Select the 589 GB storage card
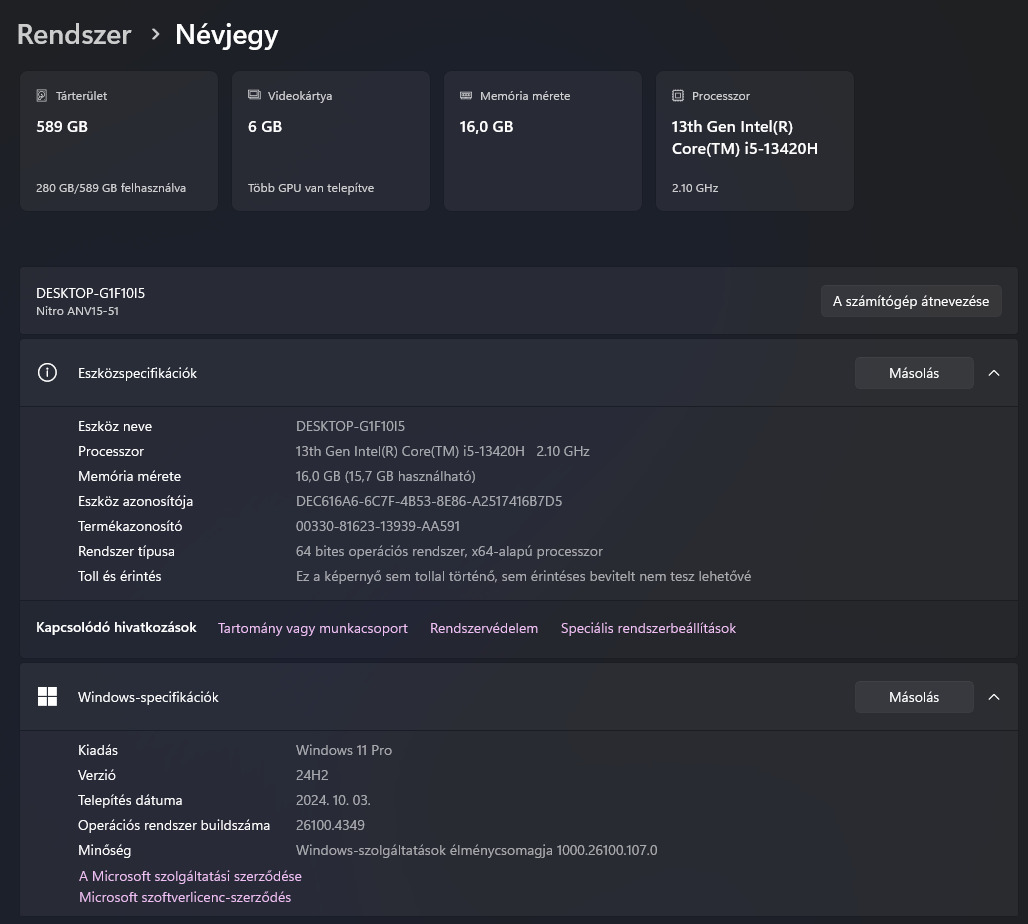Viewport: 1028px width, 924px height. [119, 141]
